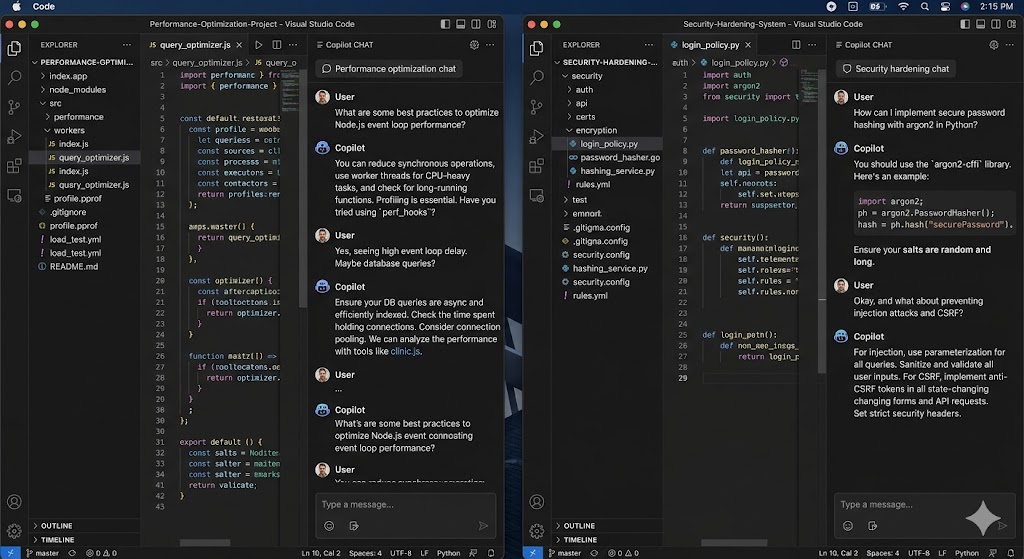Click attach icon in Performance chat input
1024x559 pixels.
coord(354,526)
